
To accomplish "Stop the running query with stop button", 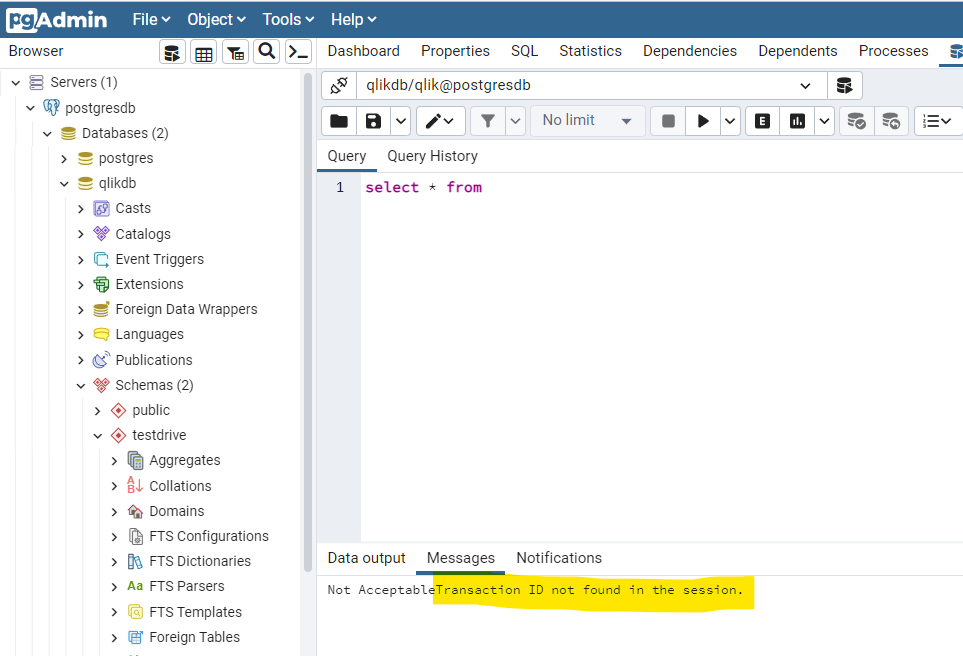I will tap(668, 121).
